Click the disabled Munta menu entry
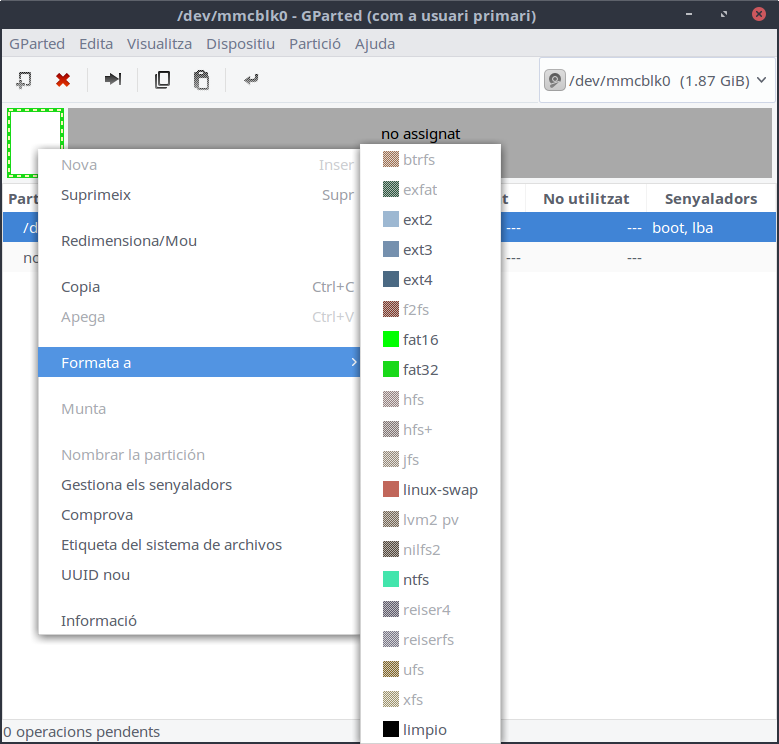This screenshot has height=744, width=779. [199, 409]
